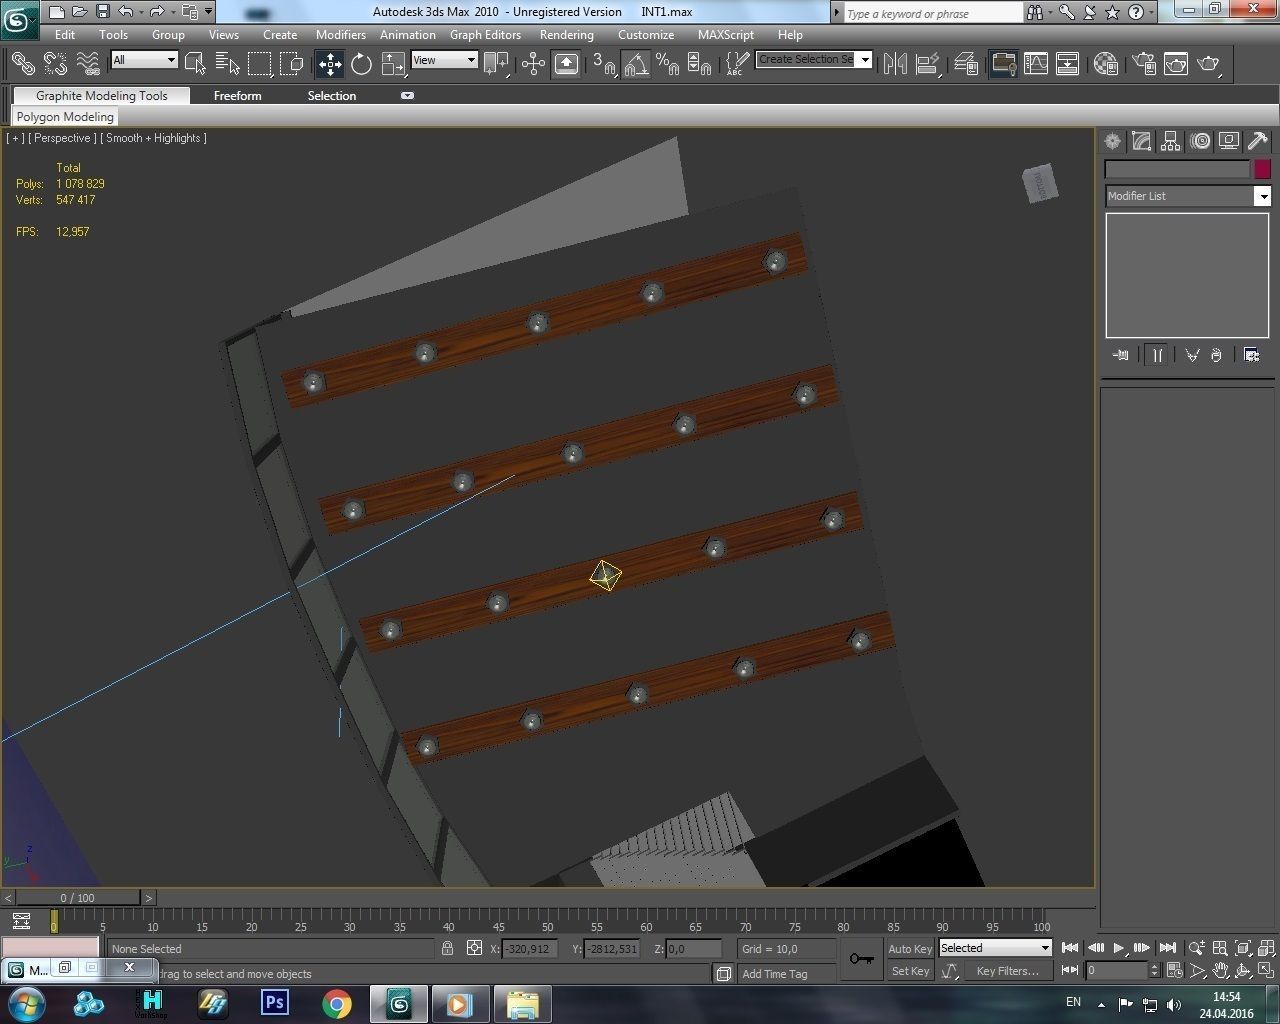Click the Auto Key button
The width and height of the screenshot is (1280, 1024).
click(x=910, y=949)
